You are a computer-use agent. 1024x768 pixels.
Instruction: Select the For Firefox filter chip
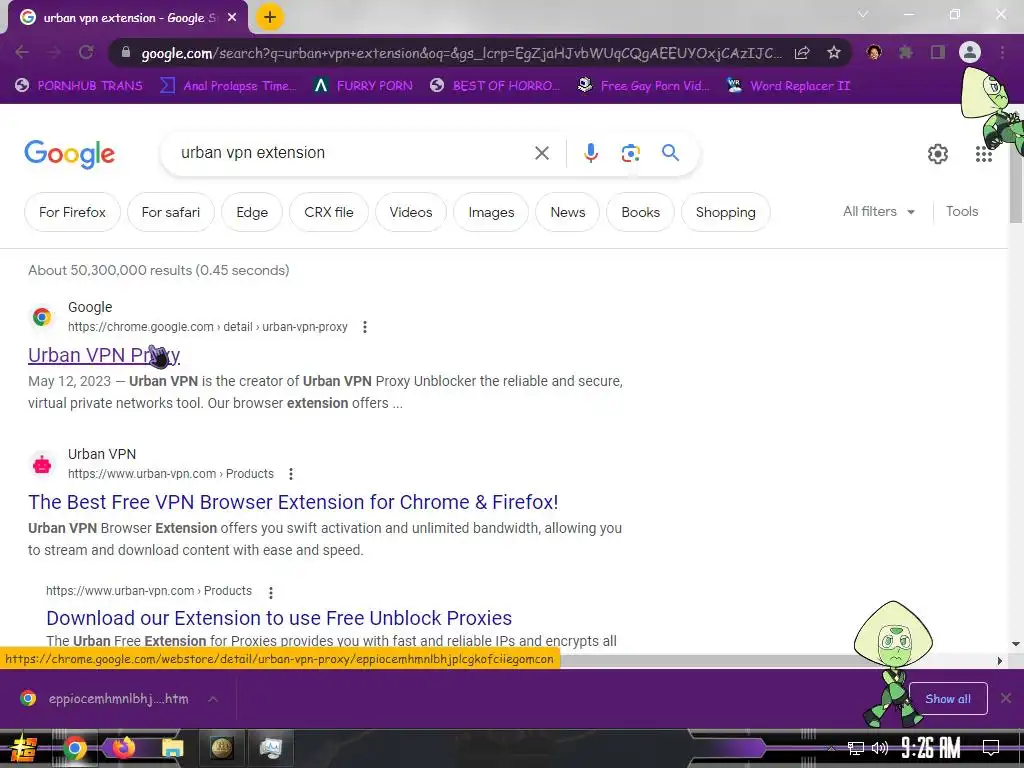click(x=72, y=212)
